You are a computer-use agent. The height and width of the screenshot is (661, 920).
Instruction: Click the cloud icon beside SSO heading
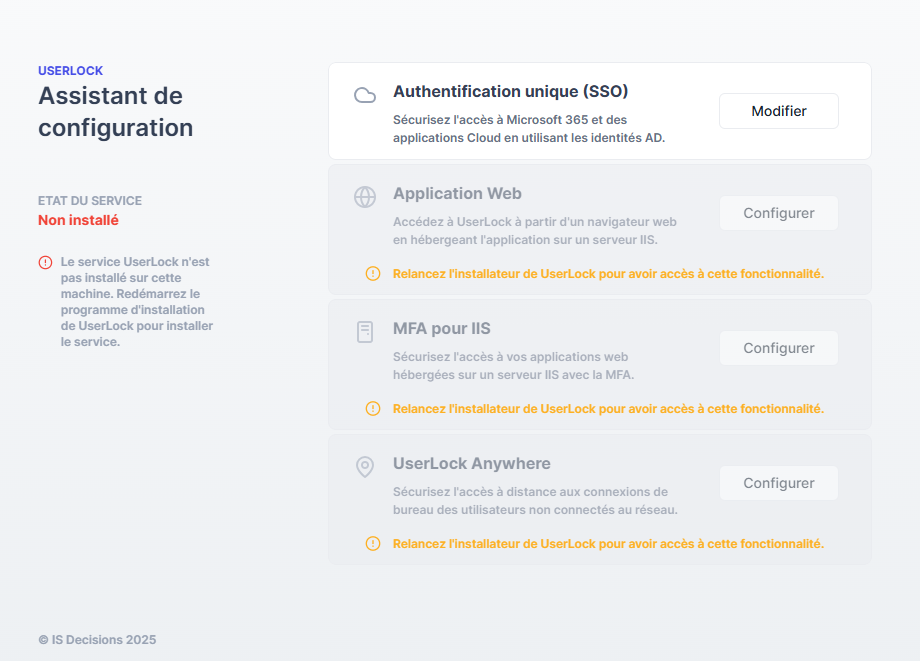(x=365, y=95)
